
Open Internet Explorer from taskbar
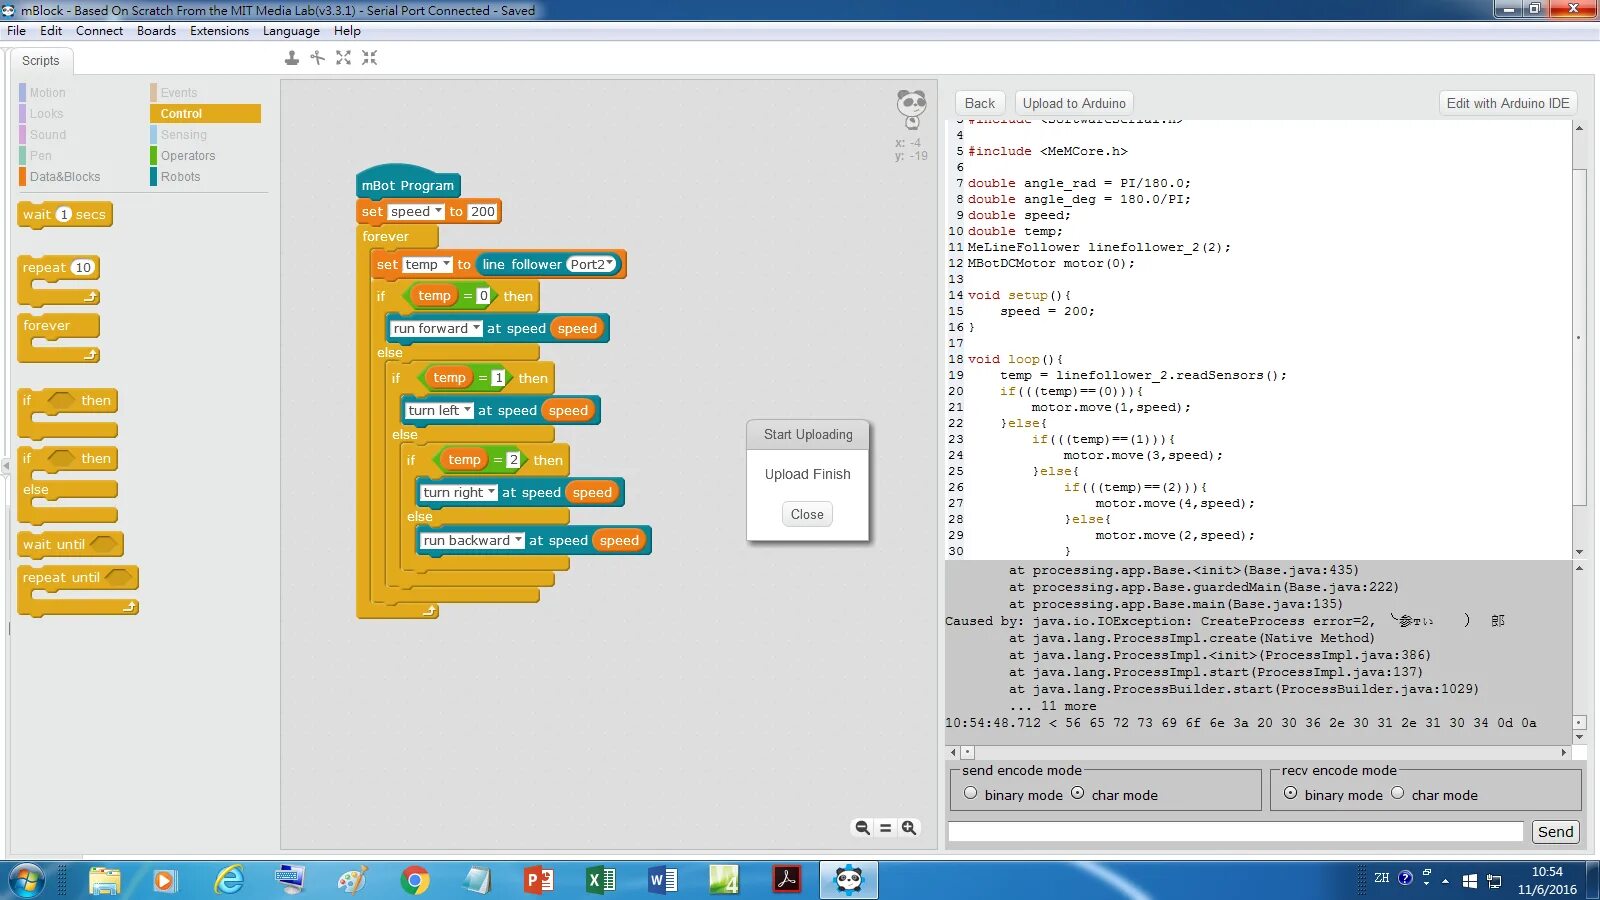(x=229, y=881)
